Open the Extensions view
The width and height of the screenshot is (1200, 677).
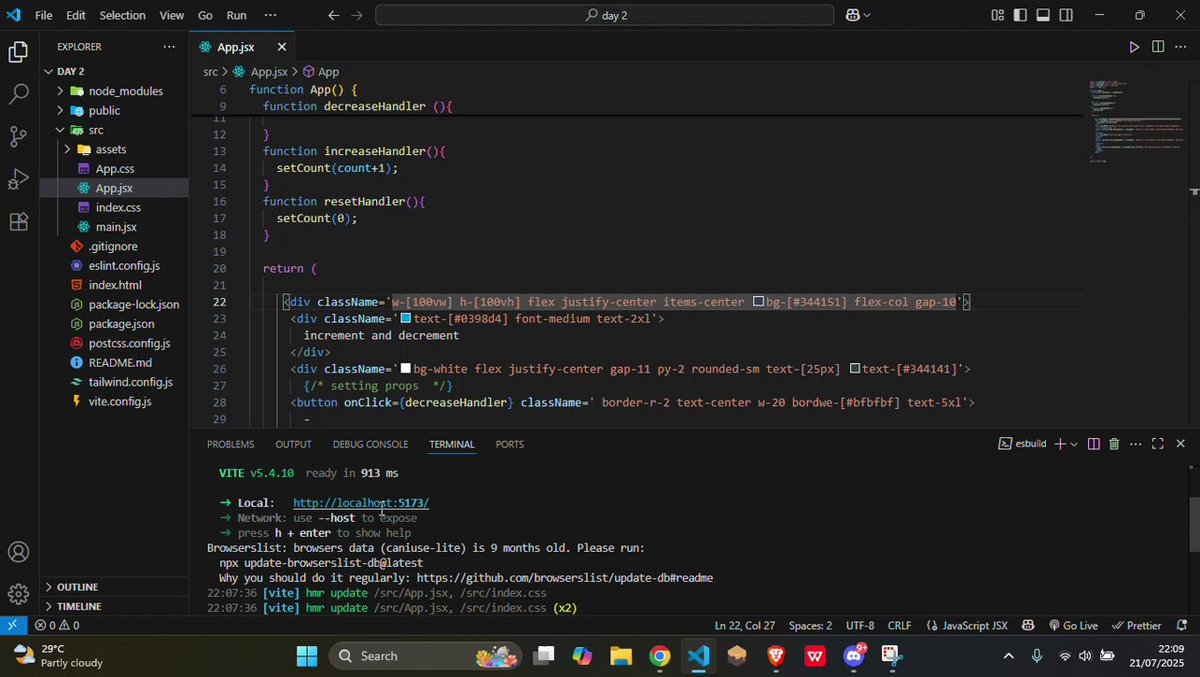[18, 221]
